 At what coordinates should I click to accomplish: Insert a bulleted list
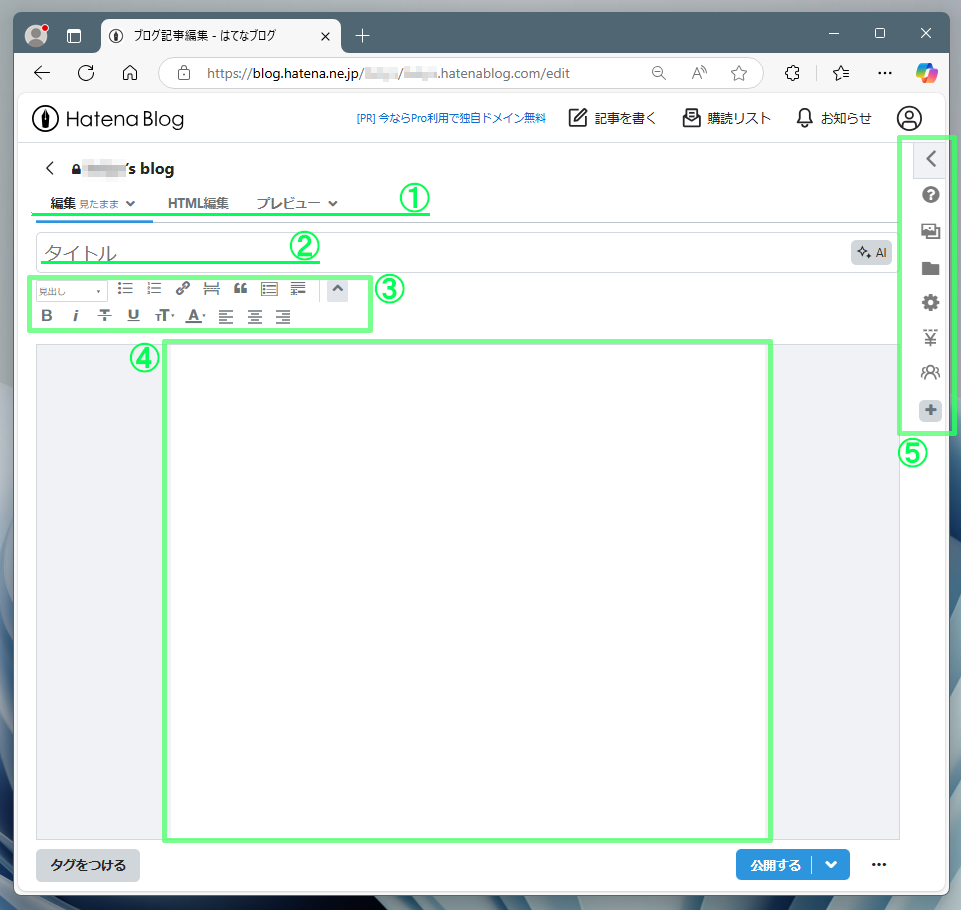[125, 289]
